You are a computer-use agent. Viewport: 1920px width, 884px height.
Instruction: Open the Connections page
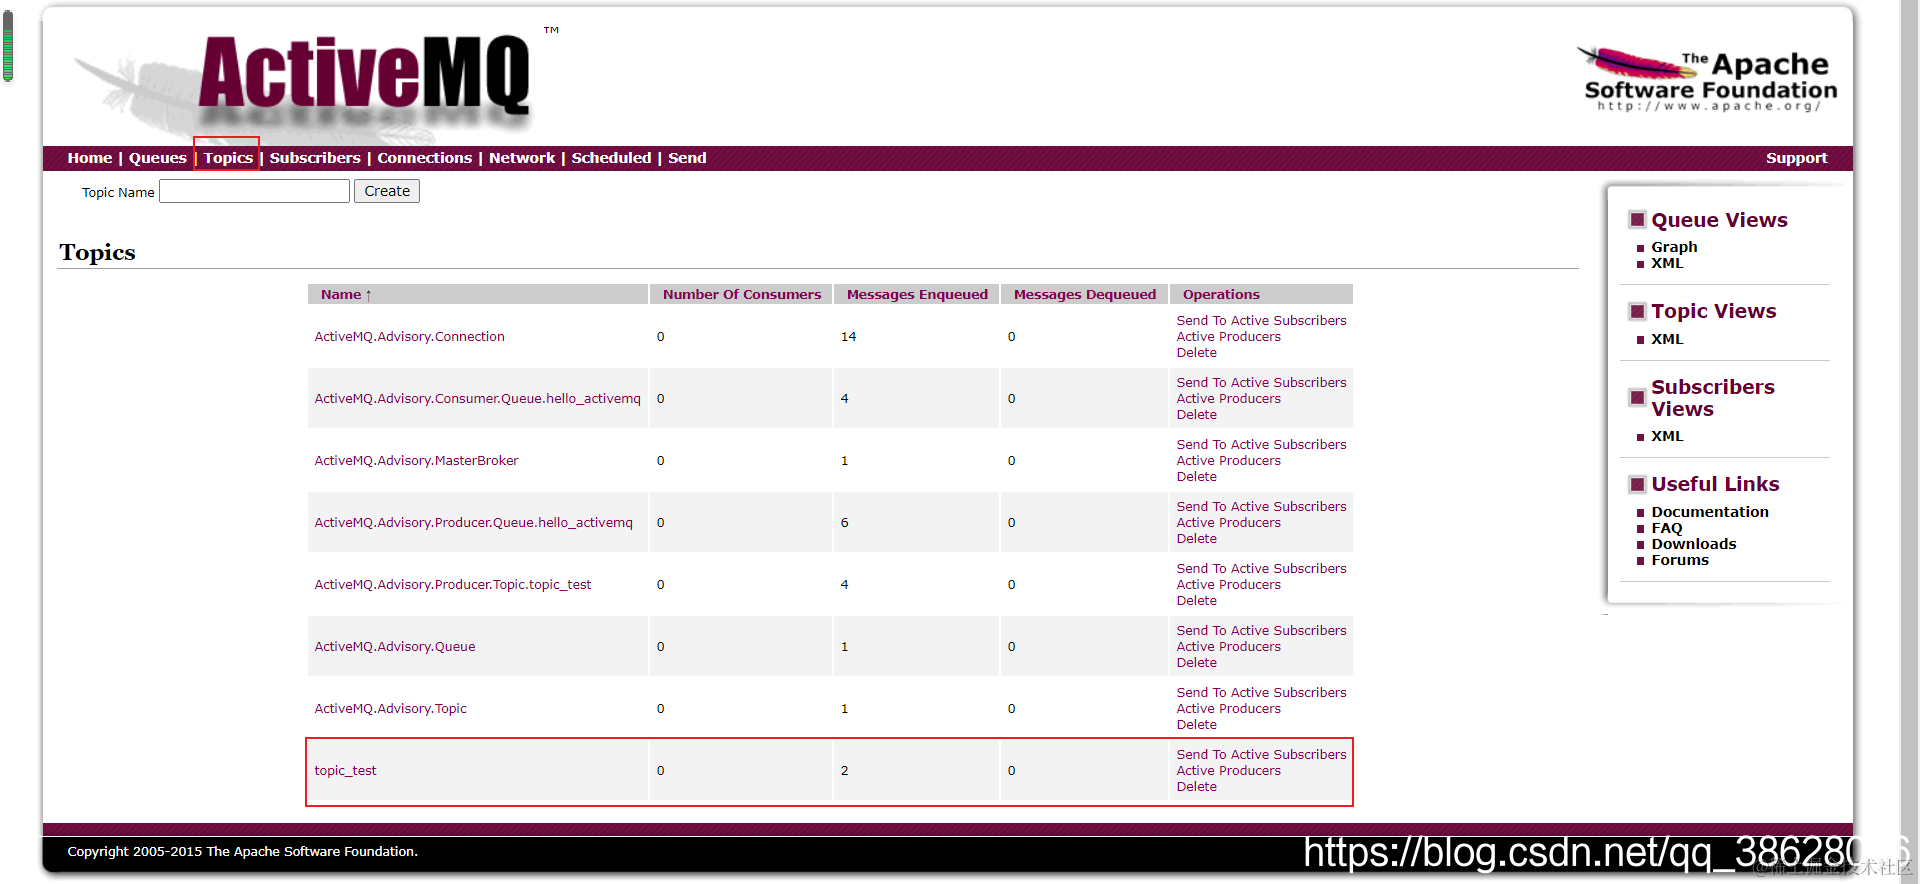pyautogui.click(x=424, y=158)
